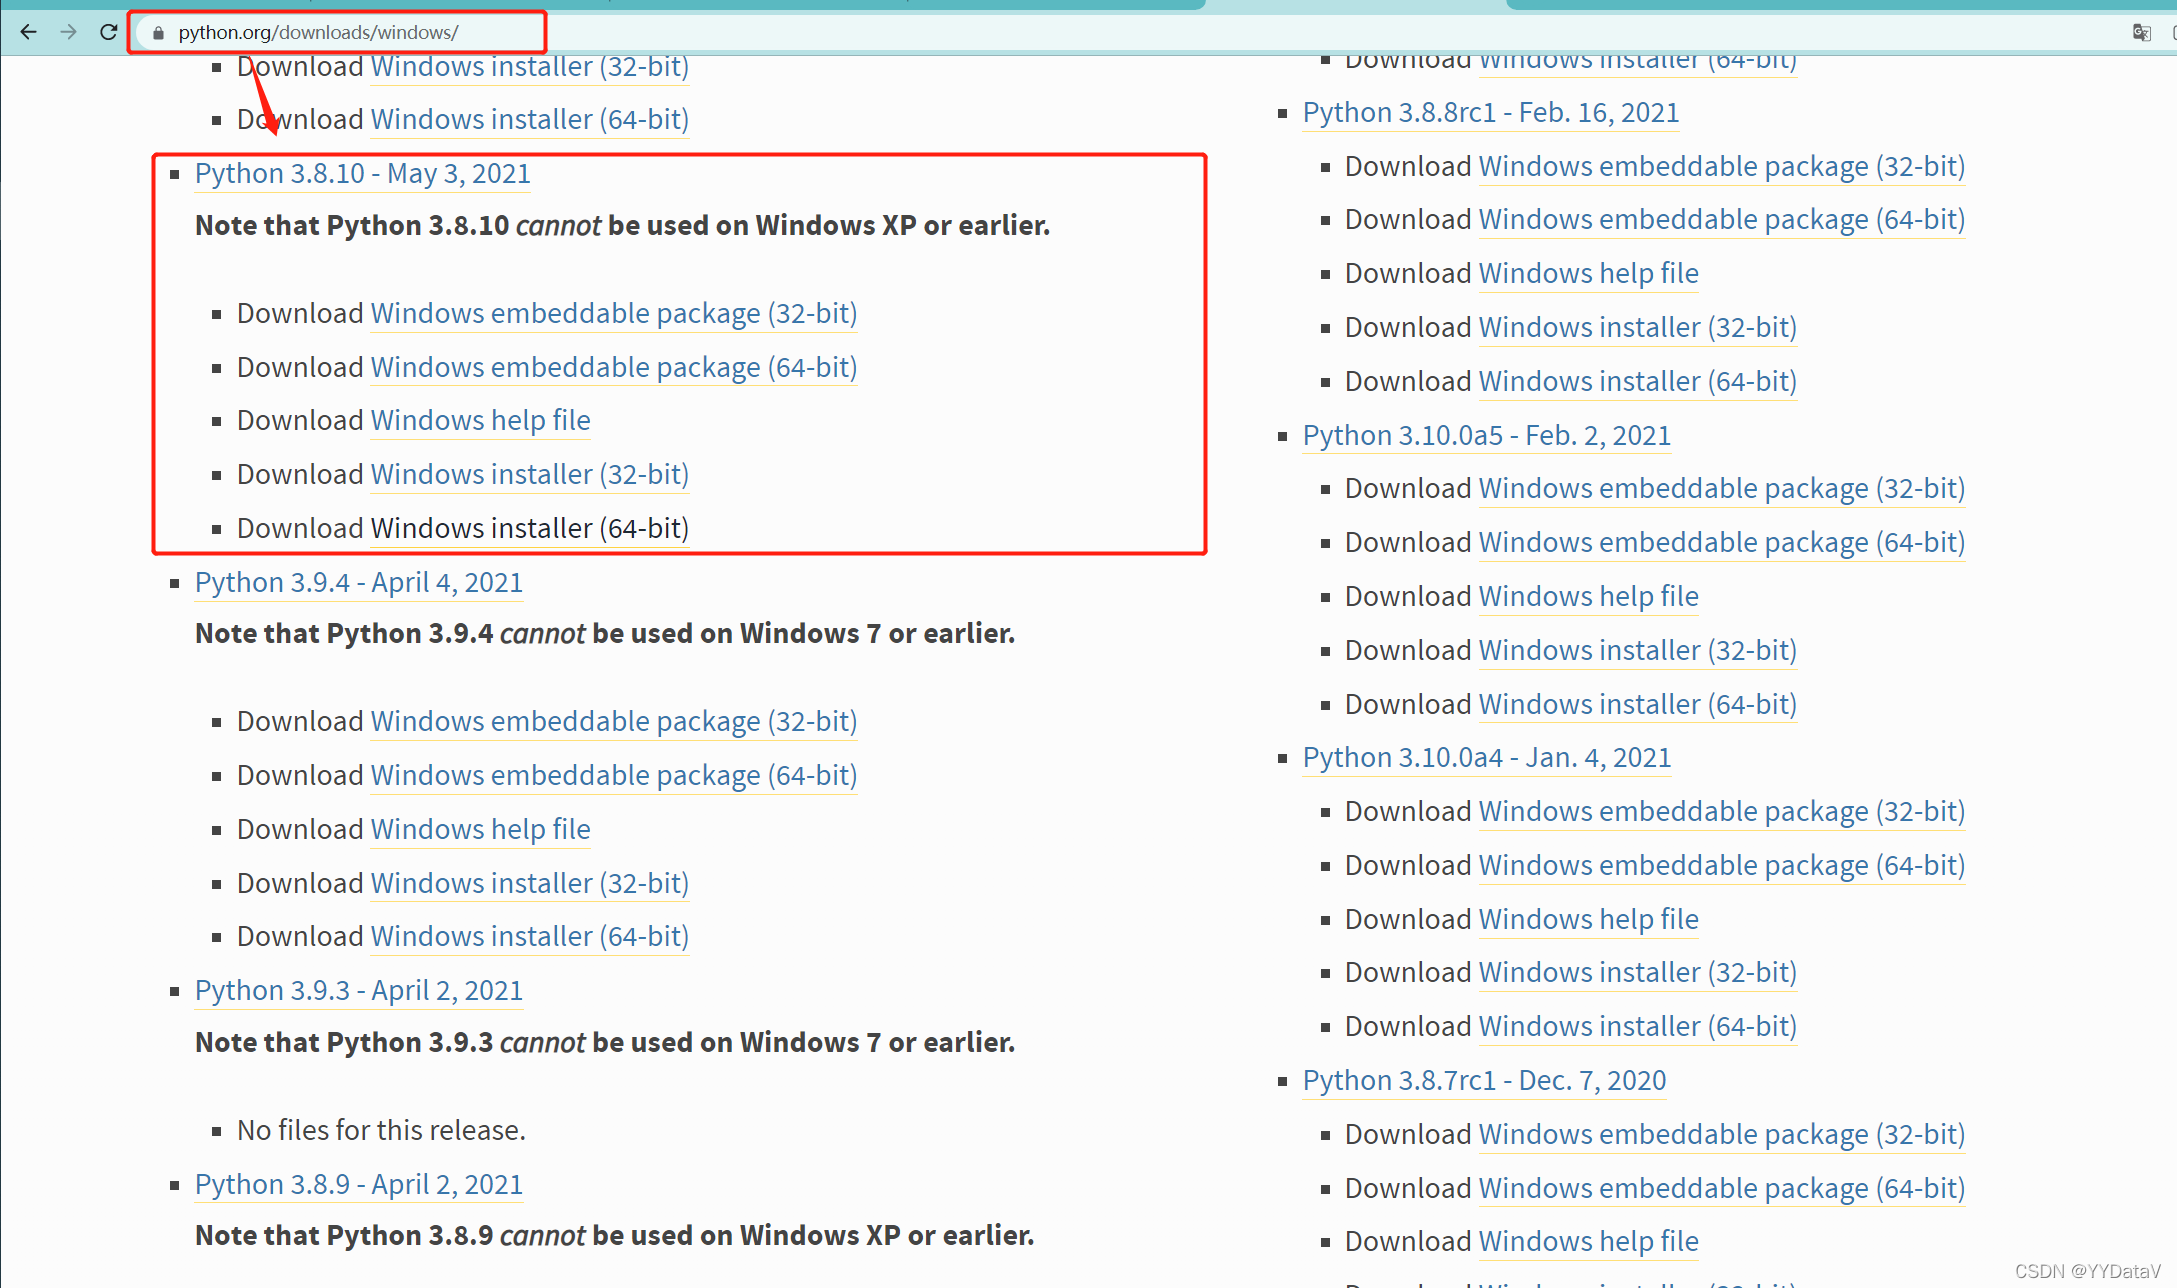Image resolution: width=2177 pixels, height=1288 pixels.
Task: Open the Python 3.10.0a5 release page
Action: (1486, 435)
